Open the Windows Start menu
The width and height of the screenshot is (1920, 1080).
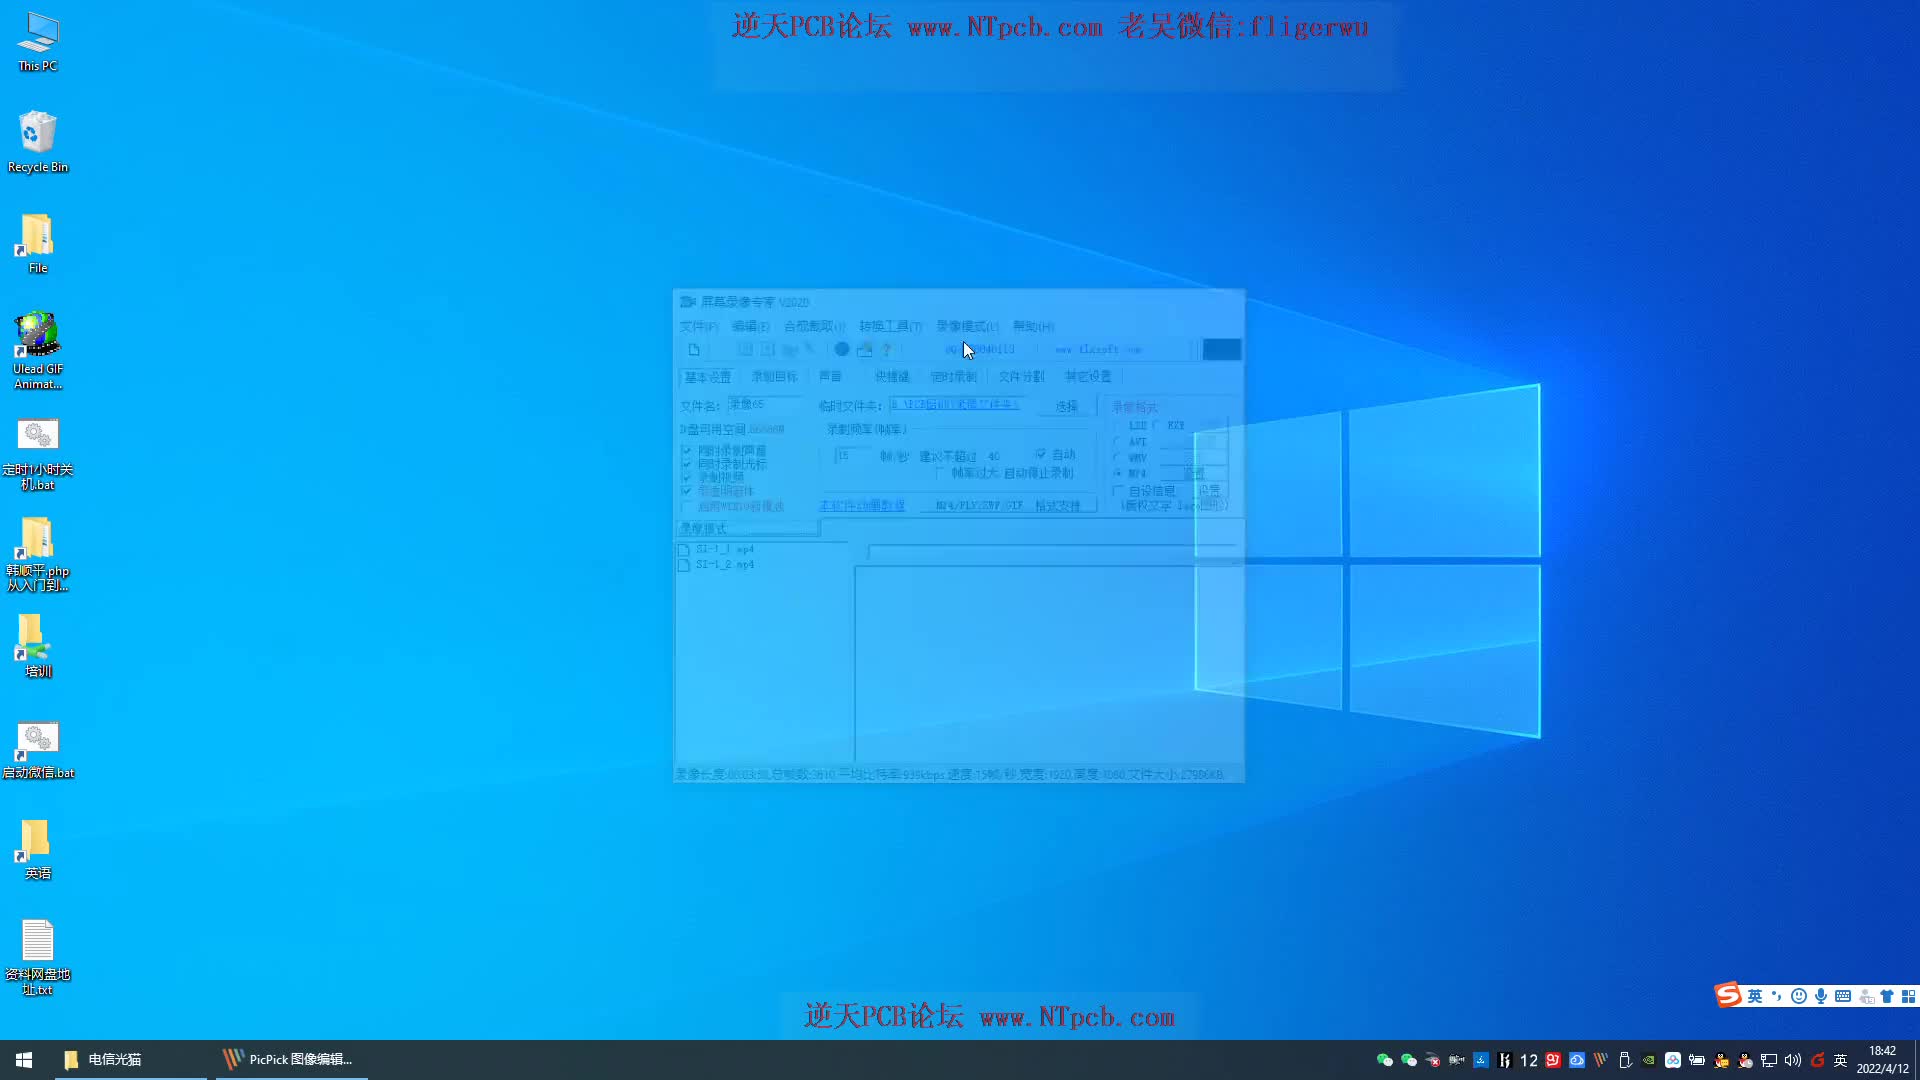coord(24,1059)
